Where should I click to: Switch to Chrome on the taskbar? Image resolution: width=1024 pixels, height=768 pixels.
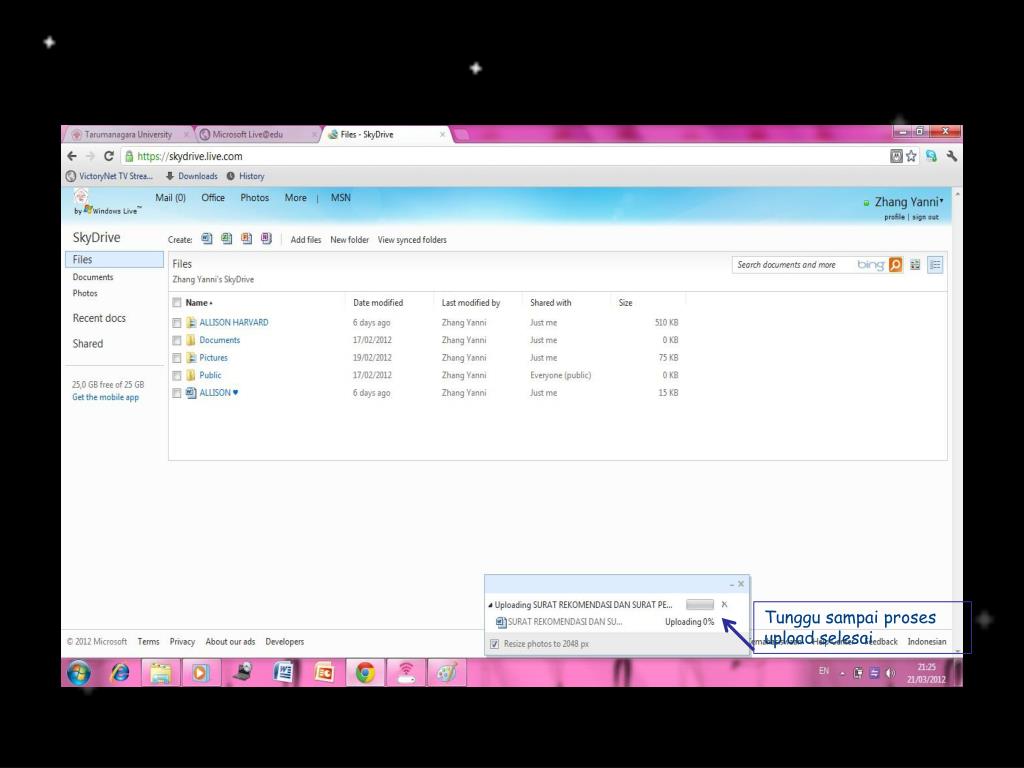point(365,672)
